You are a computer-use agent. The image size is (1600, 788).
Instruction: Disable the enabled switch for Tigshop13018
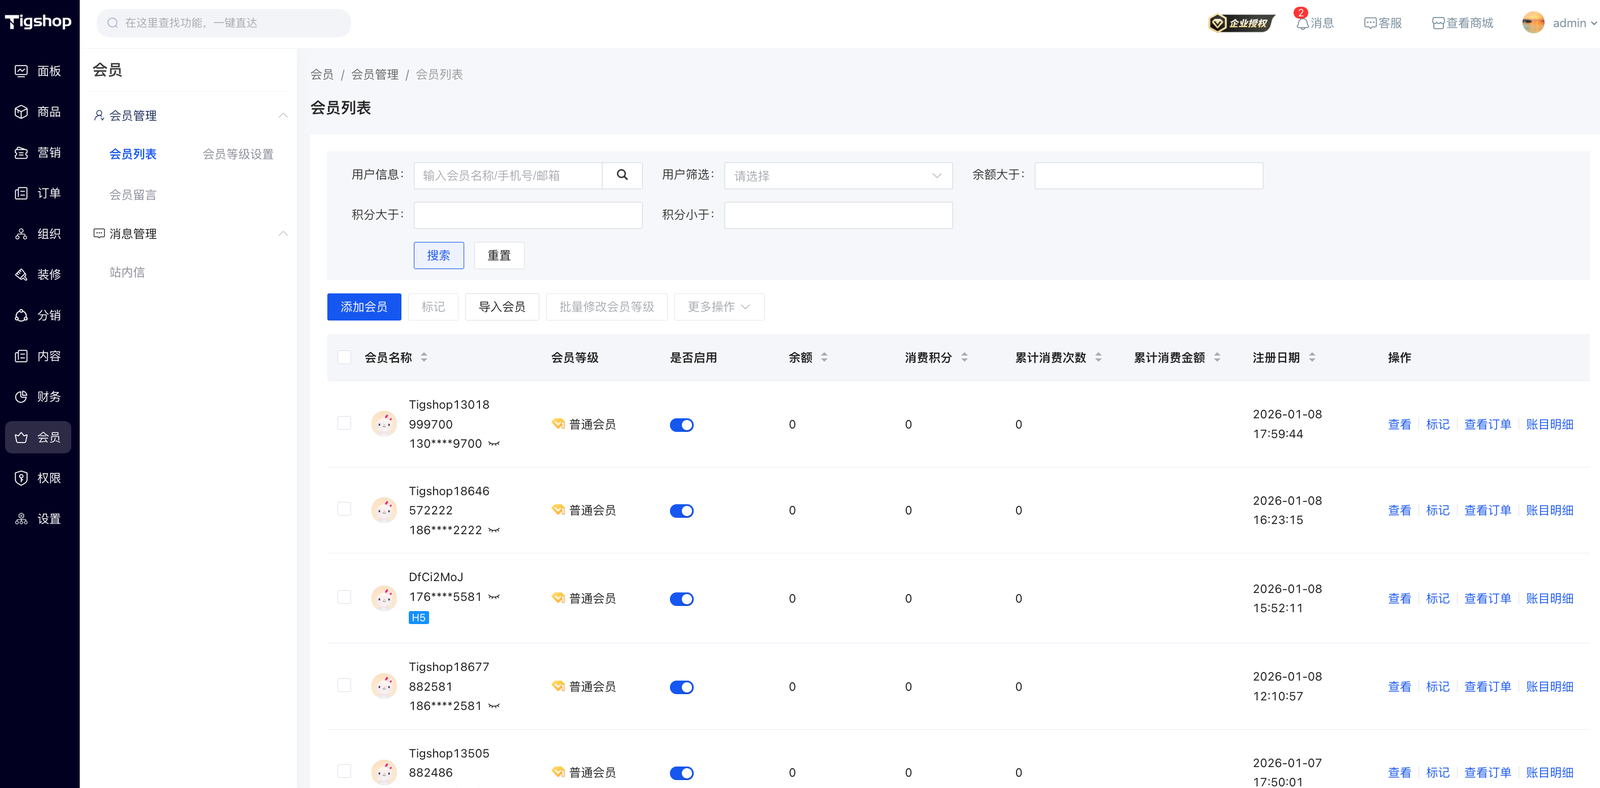[x=682, y=425]
